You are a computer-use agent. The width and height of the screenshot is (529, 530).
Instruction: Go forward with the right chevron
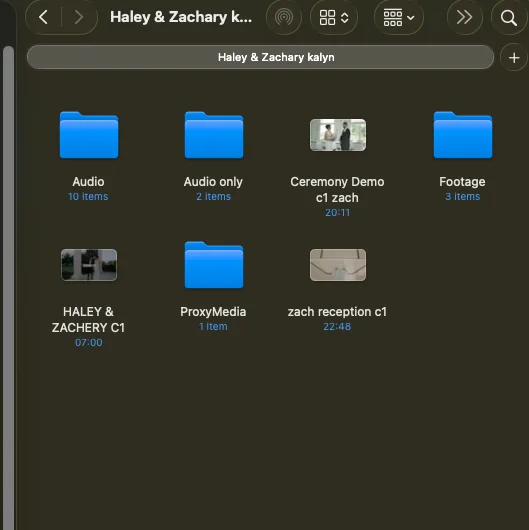(x=78, y=17)
